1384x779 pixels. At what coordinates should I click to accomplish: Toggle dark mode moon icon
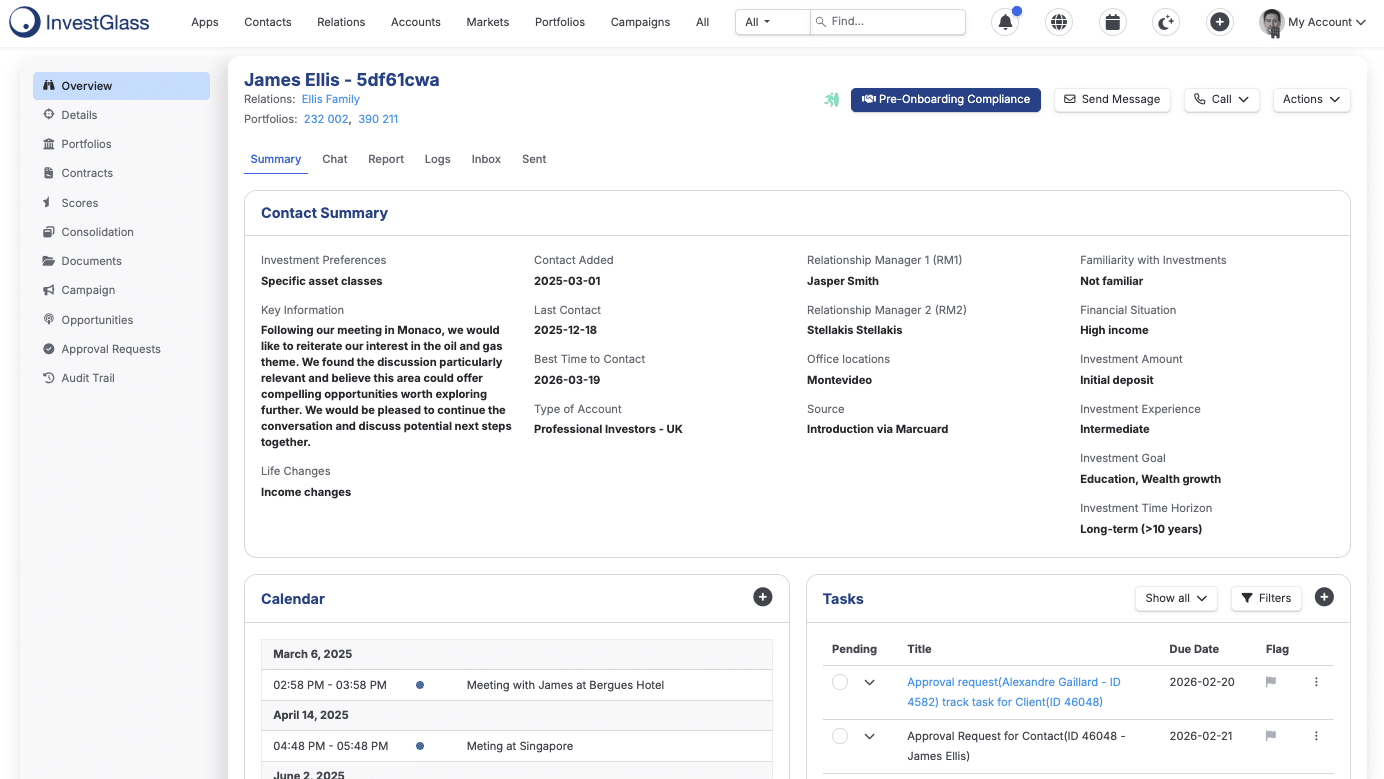(x=1166, y=22)
